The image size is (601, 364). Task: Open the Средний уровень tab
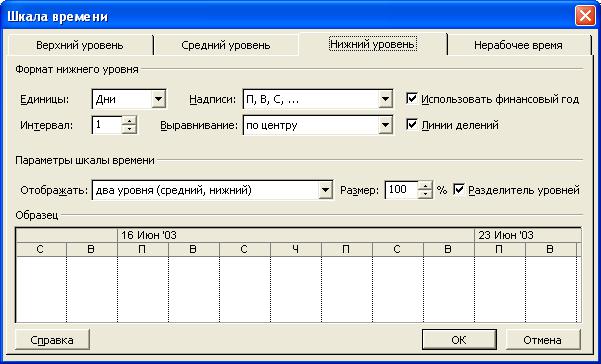tap(226, 45)
